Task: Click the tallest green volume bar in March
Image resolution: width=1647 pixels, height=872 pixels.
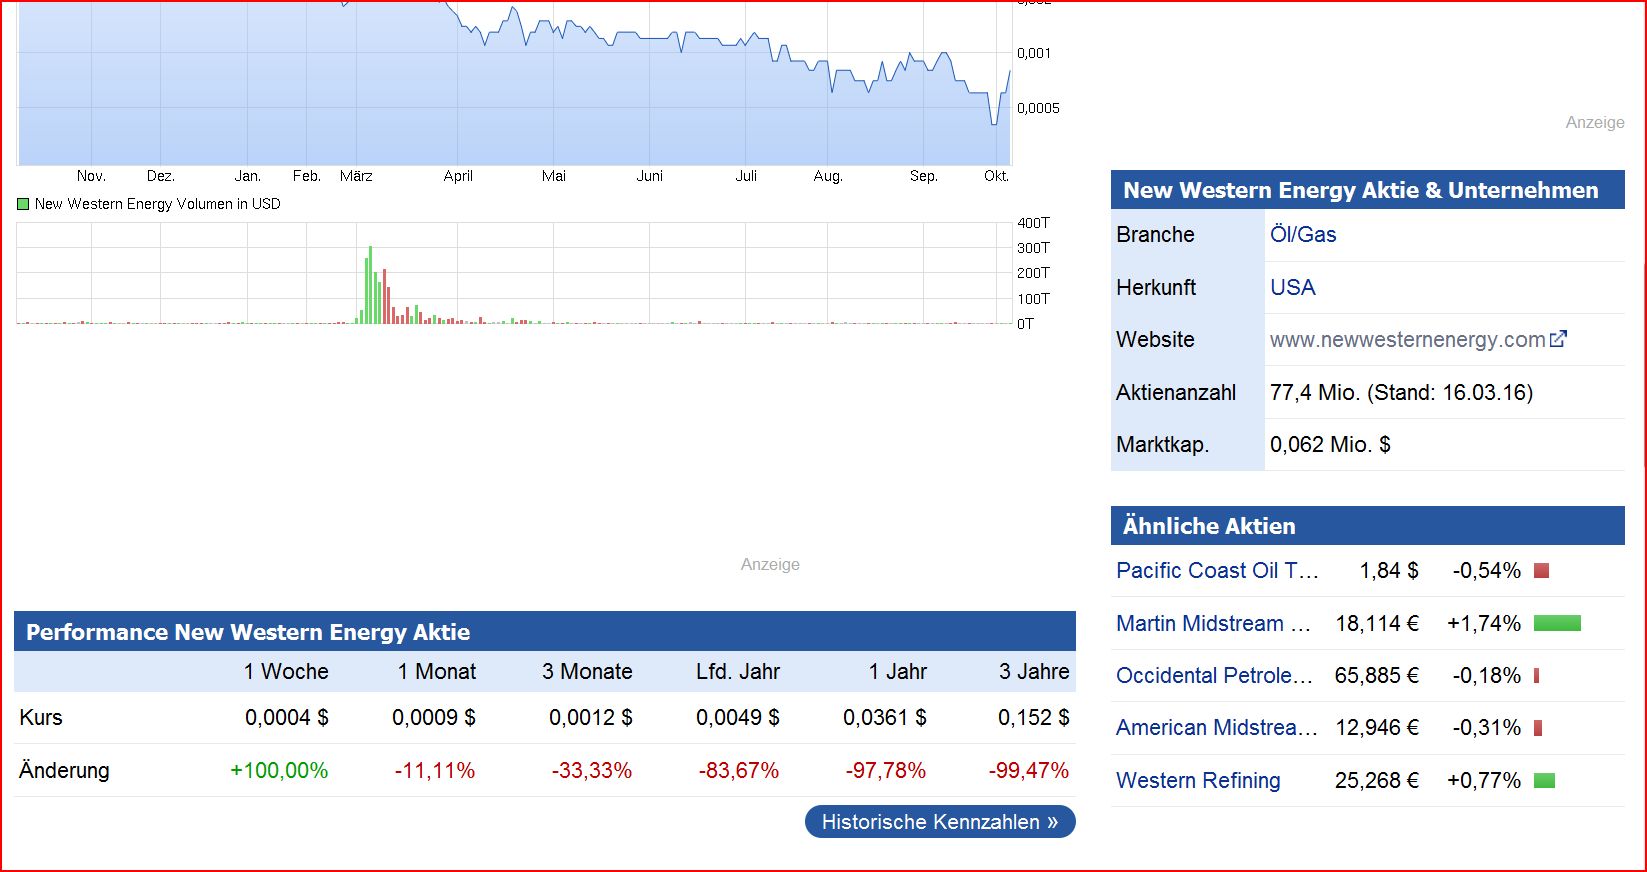Action: 370,285
